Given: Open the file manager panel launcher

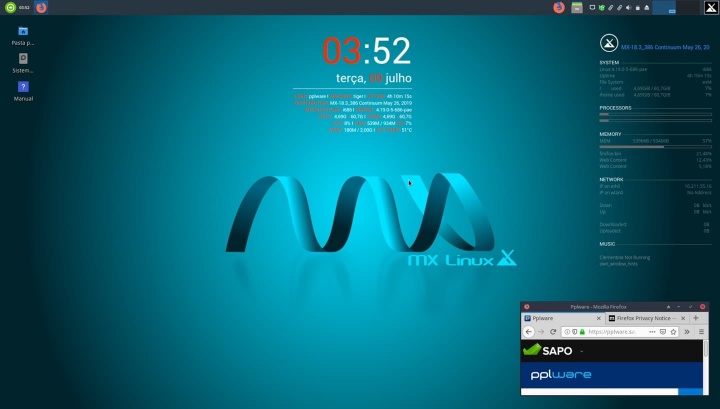Looking at the screenshot, I should [577, 7].
